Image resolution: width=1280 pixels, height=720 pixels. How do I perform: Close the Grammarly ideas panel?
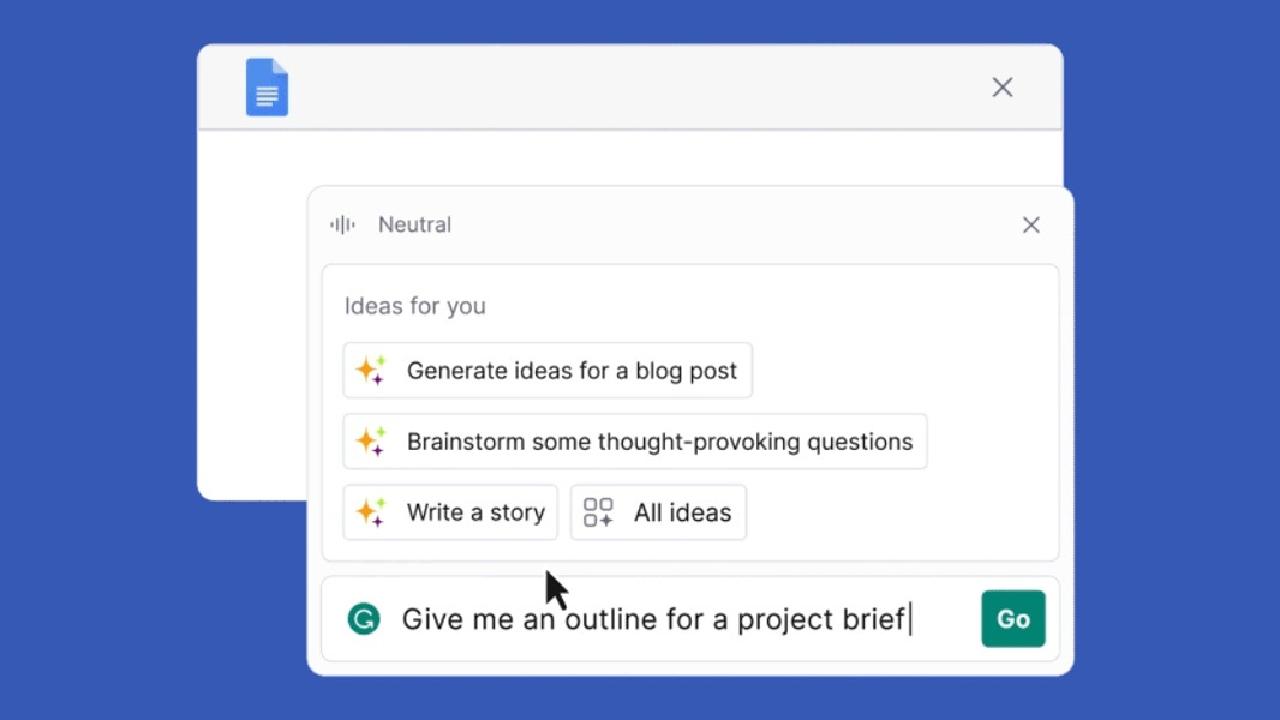point(1031,225)
